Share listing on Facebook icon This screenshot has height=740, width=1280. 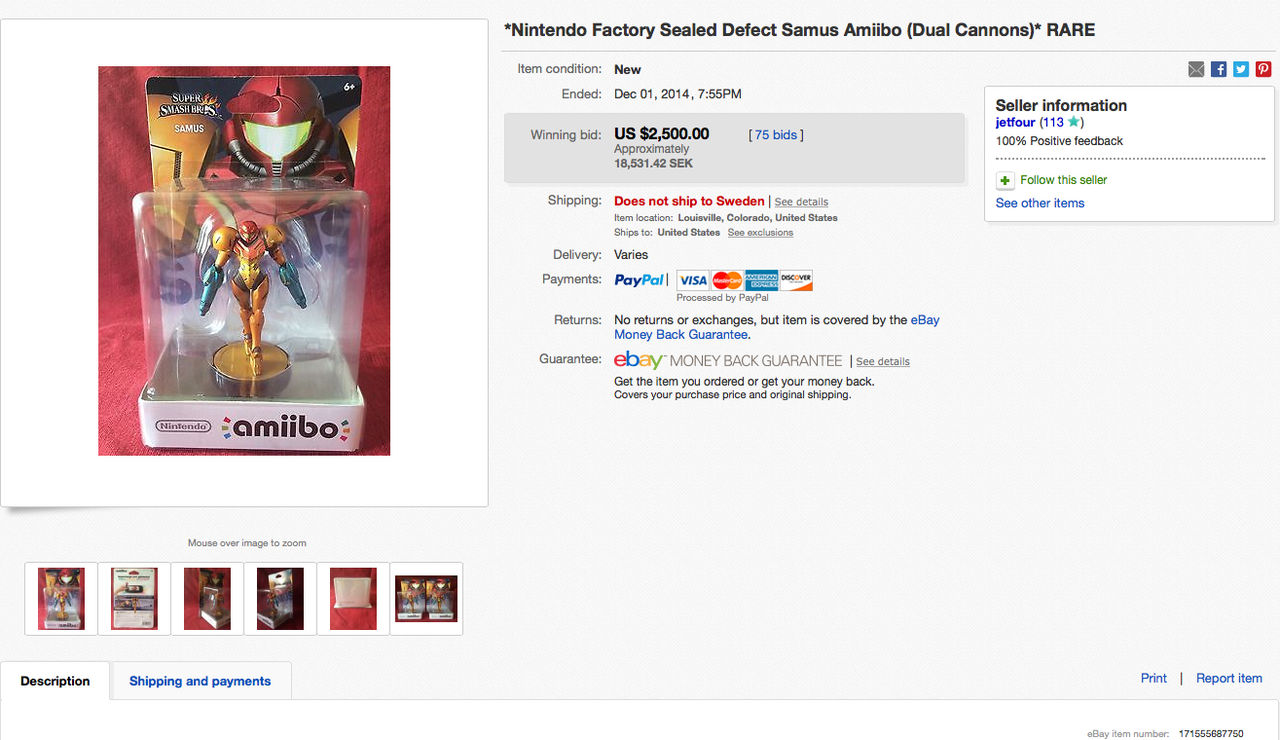(1218, 69)
